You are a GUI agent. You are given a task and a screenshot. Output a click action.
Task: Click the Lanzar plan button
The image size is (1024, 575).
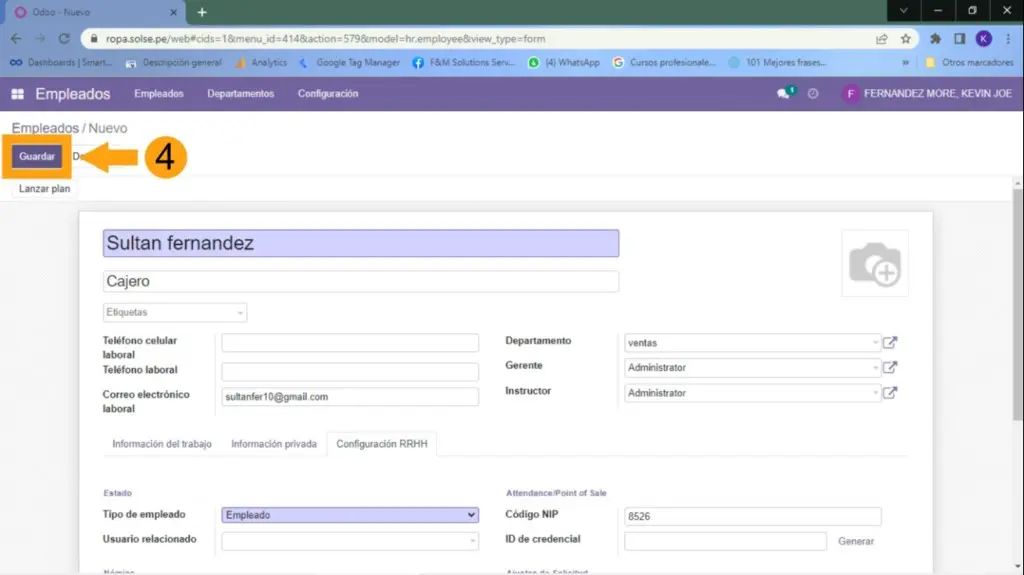click(x=44, y=189)
